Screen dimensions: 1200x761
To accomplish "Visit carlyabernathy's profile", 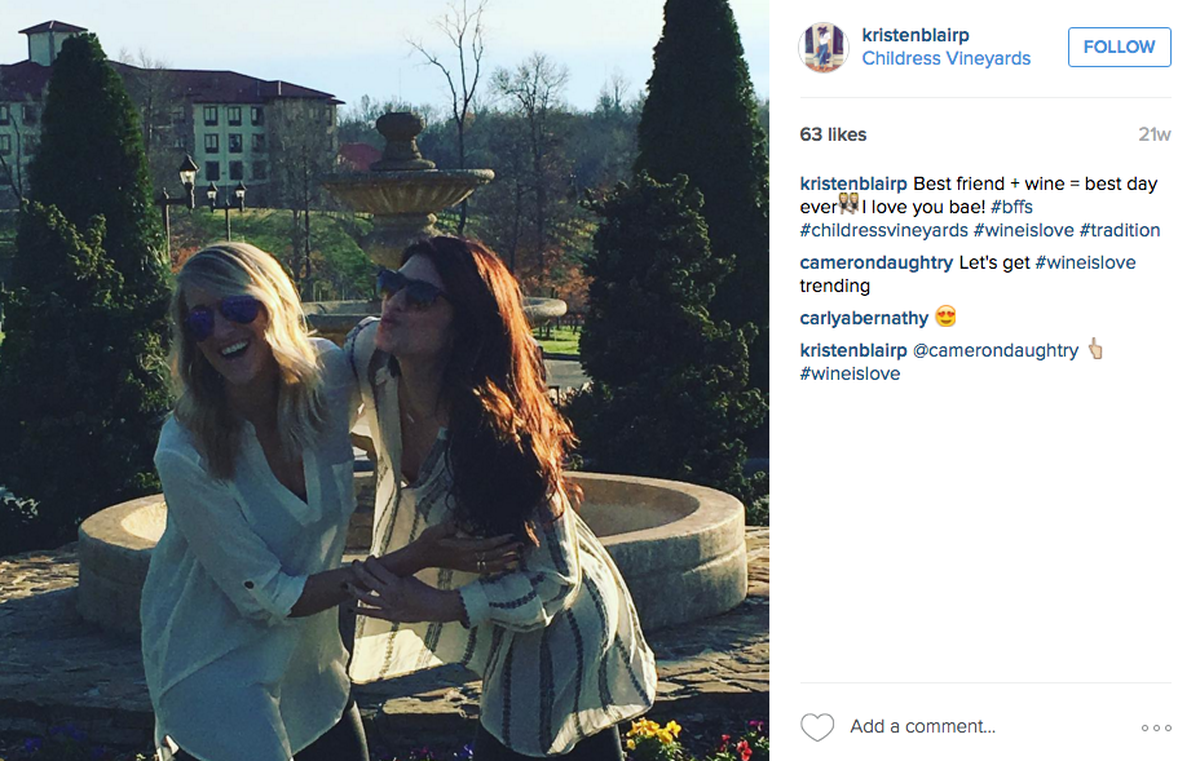I will [x=864, y=318].
